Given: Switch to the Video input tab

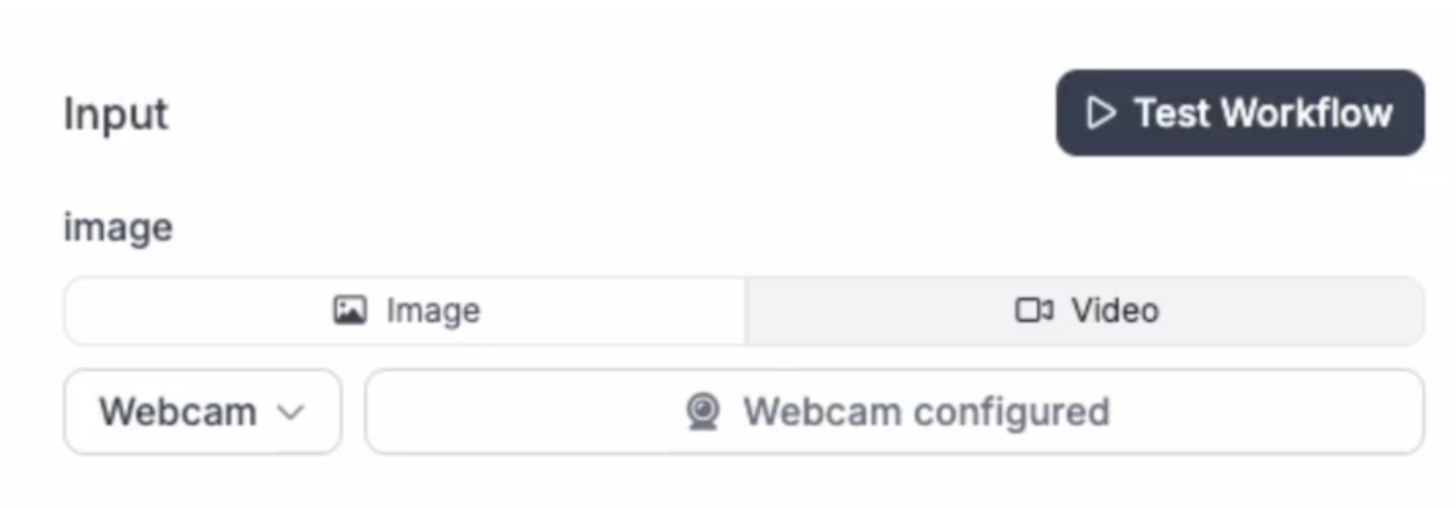Looking at the screenshot, I should coord(1085,311).
